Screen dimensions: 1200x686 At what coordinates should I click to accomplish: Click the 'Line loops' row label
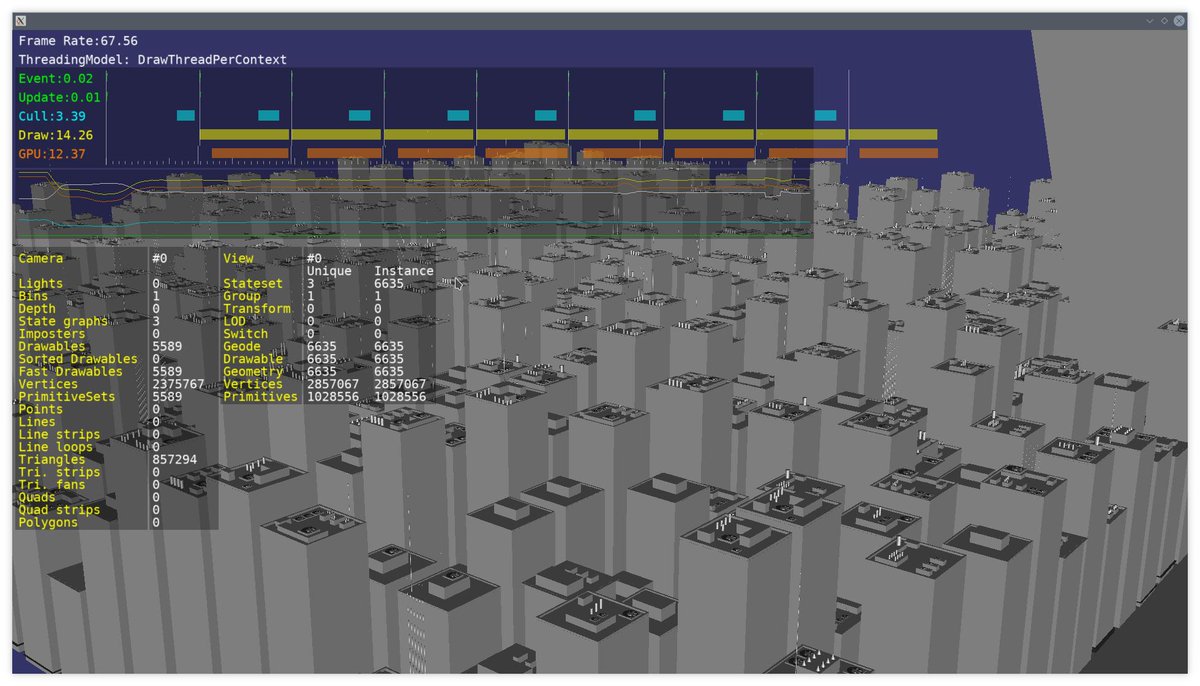pyautogui.click(x=55, y=447)
